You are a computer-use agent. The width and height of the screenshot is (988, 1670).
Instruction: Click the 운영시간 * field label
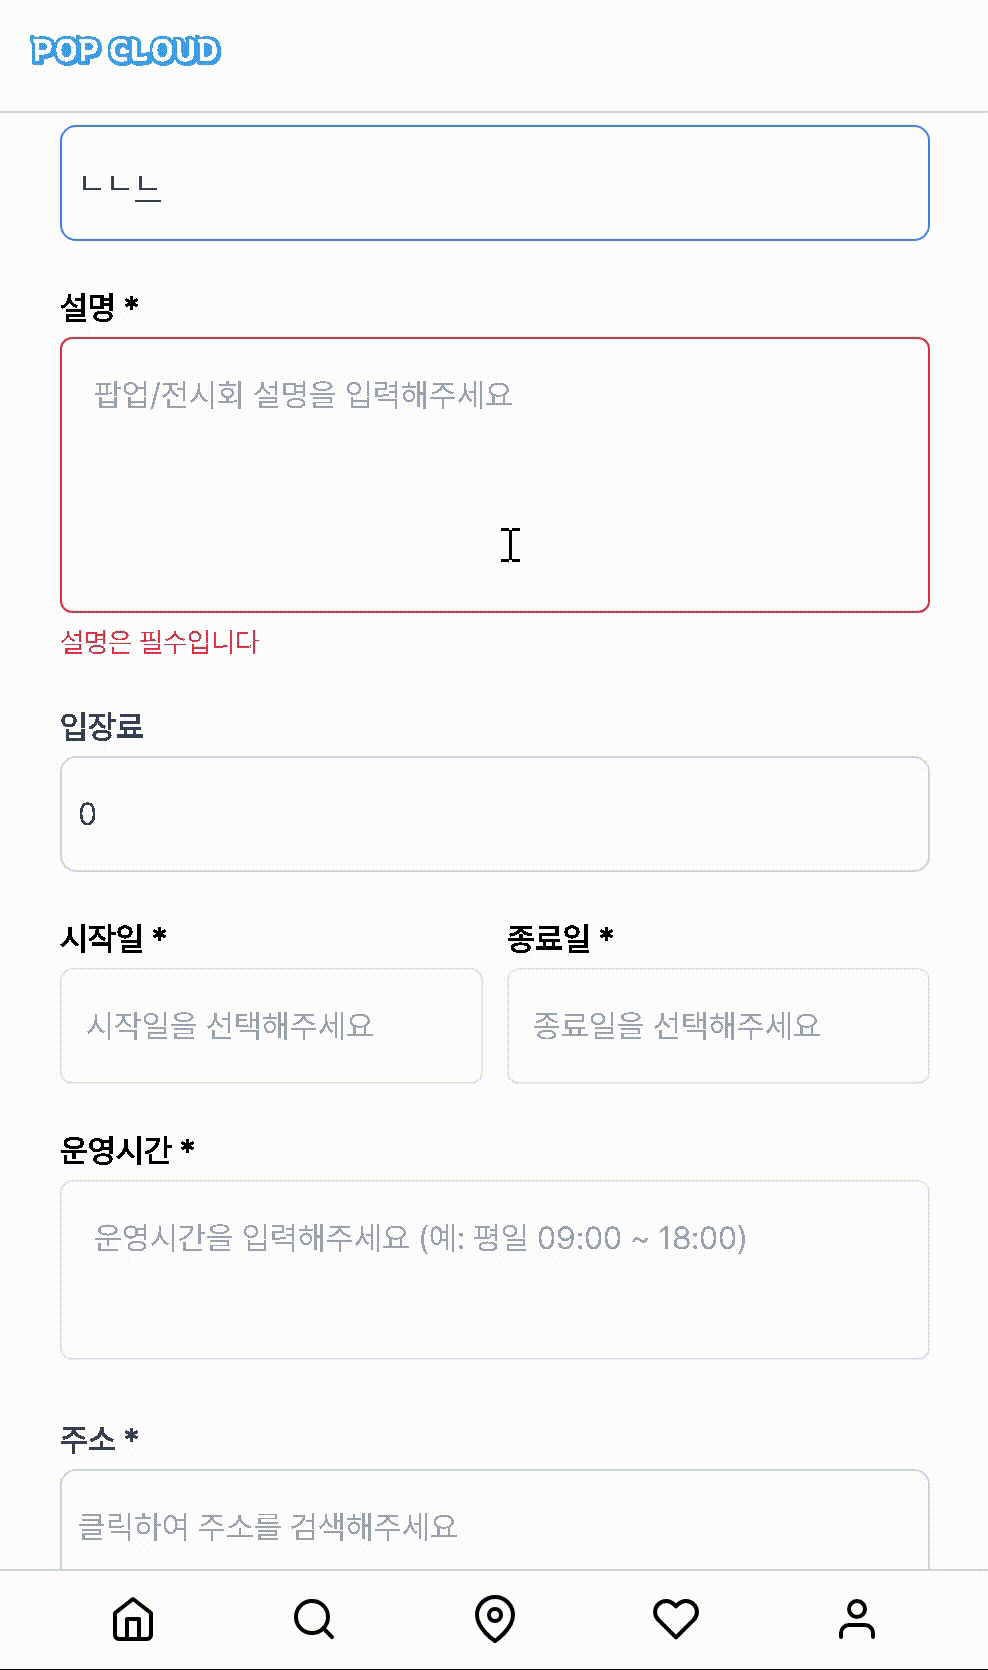[127, 1150]
